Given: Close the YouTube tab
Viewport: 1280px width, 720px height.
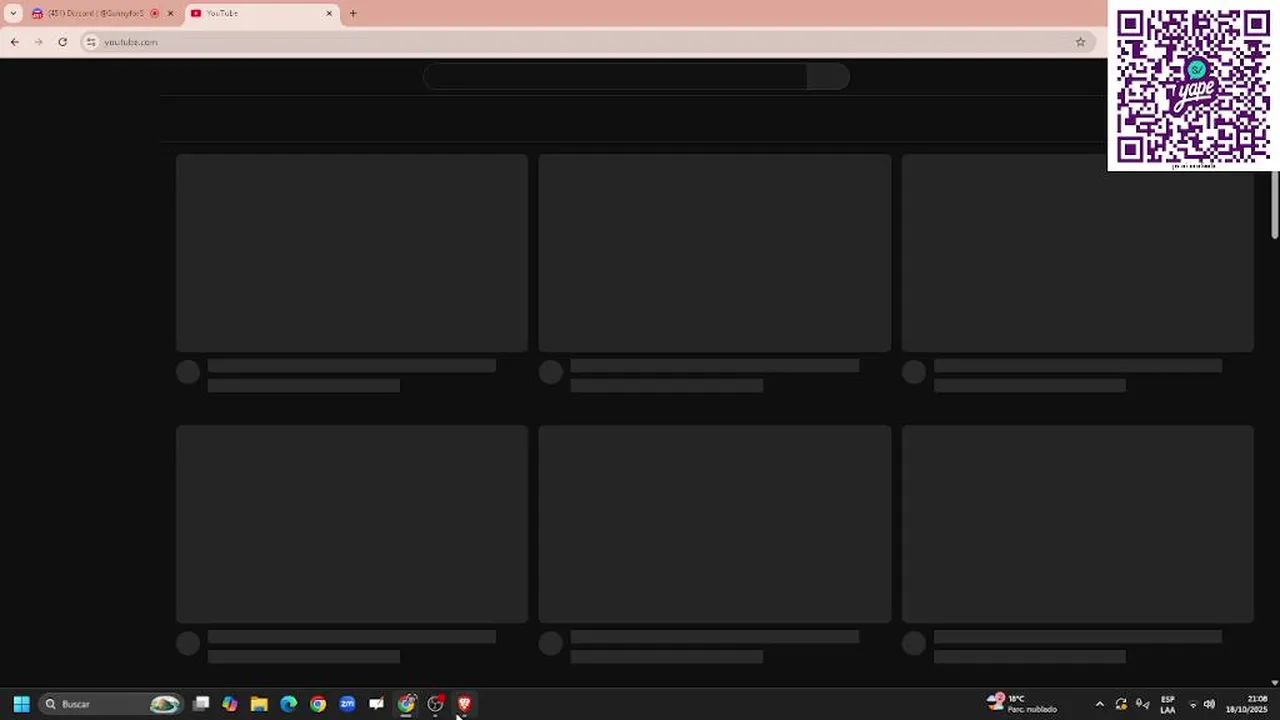Looking at the screenshot, I should click(x=329, y=13).
